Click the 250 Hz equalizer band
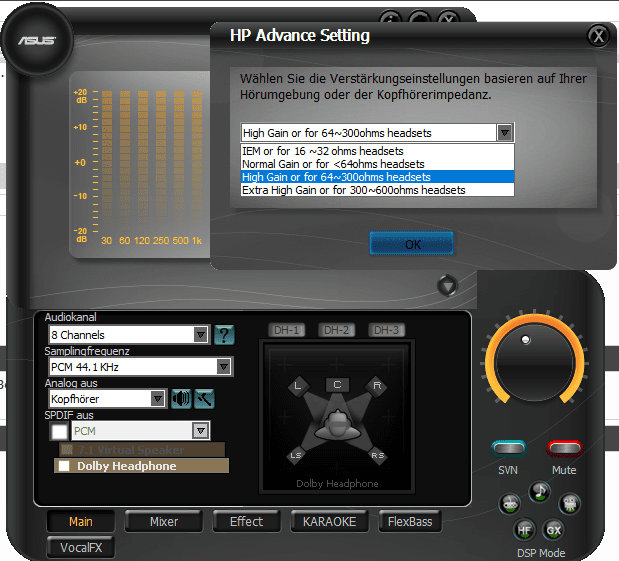 coord(161,158)
